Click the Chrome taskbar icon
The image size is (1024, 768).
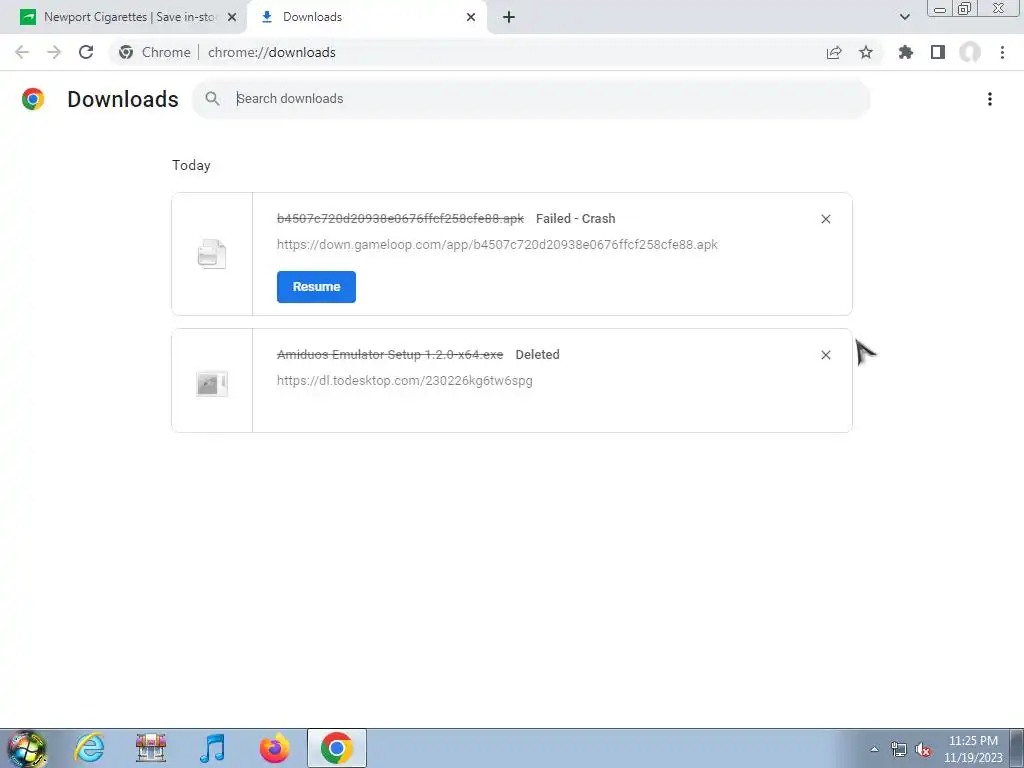pyautogui.click(x=336, y=748)
